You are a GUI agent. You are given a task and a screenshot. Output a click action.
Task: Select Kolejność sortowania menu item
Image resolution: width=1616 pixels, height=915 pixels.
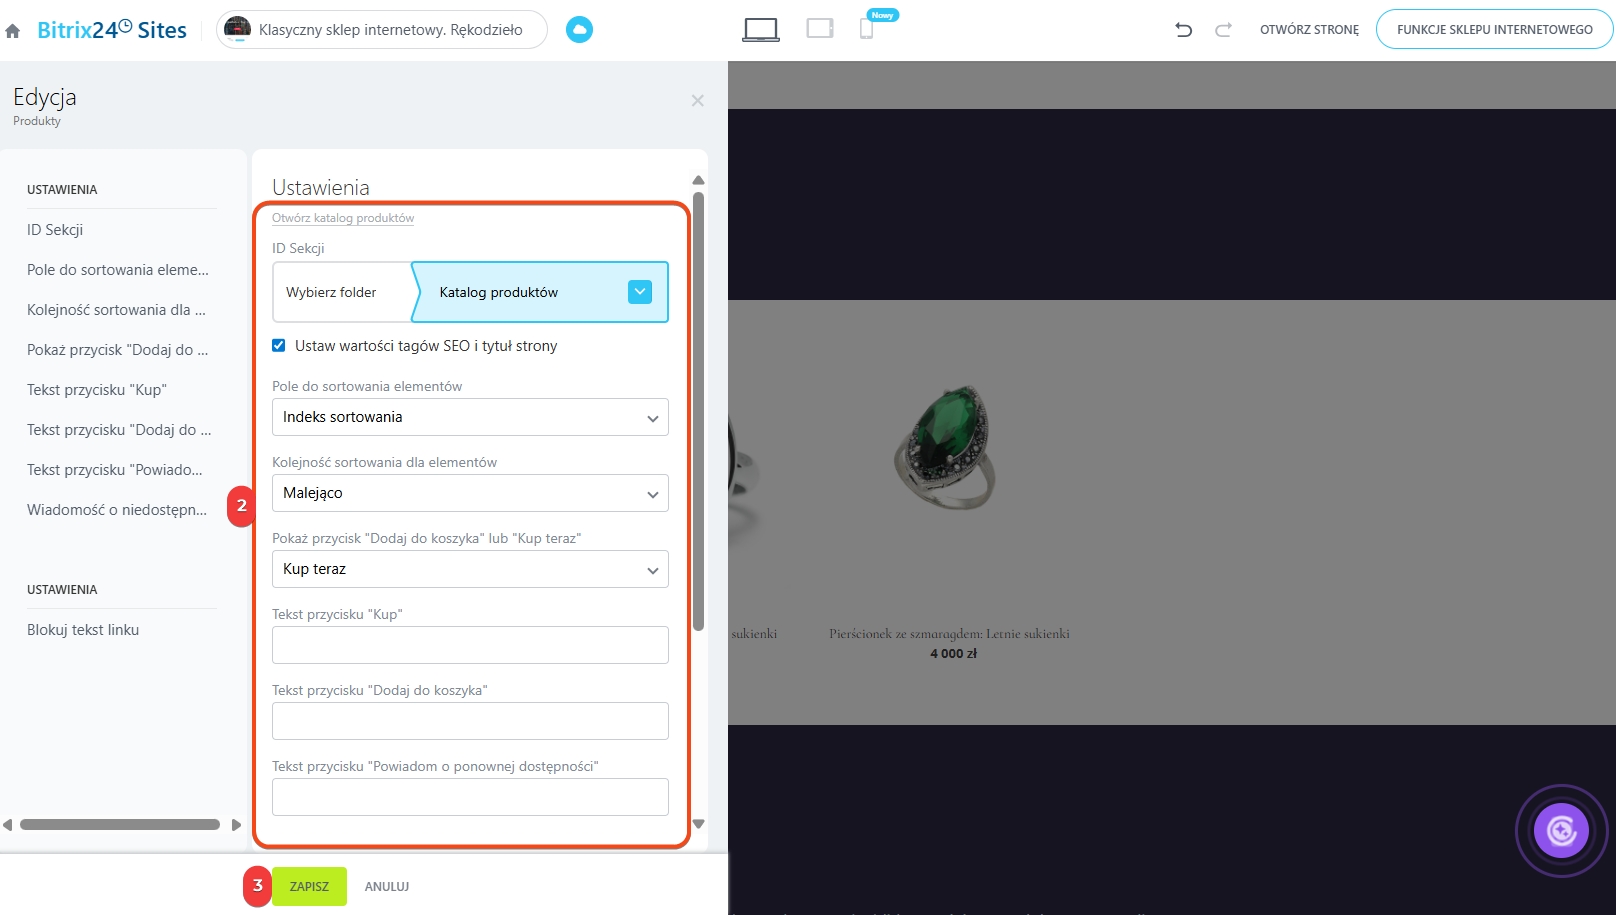(x=116, y=310)
